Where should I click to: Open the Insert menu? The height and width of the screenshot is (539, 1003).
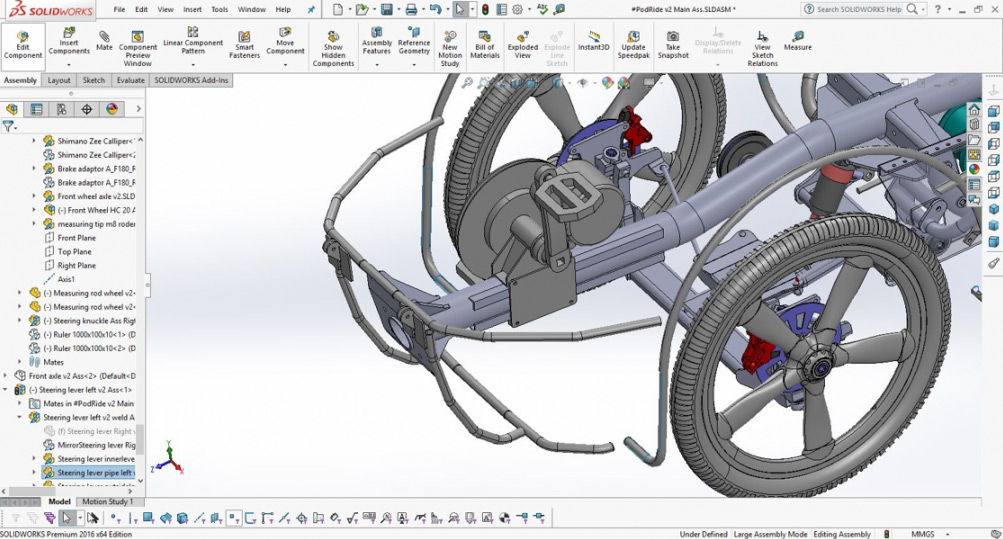tap(193, 10)
